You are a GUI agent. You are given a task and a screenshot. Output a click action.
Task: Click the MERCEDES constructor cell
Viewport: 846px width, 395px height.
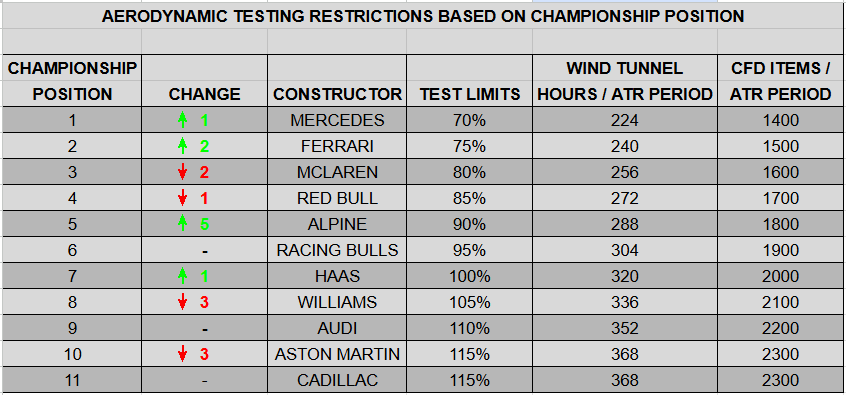pos(337,120)
